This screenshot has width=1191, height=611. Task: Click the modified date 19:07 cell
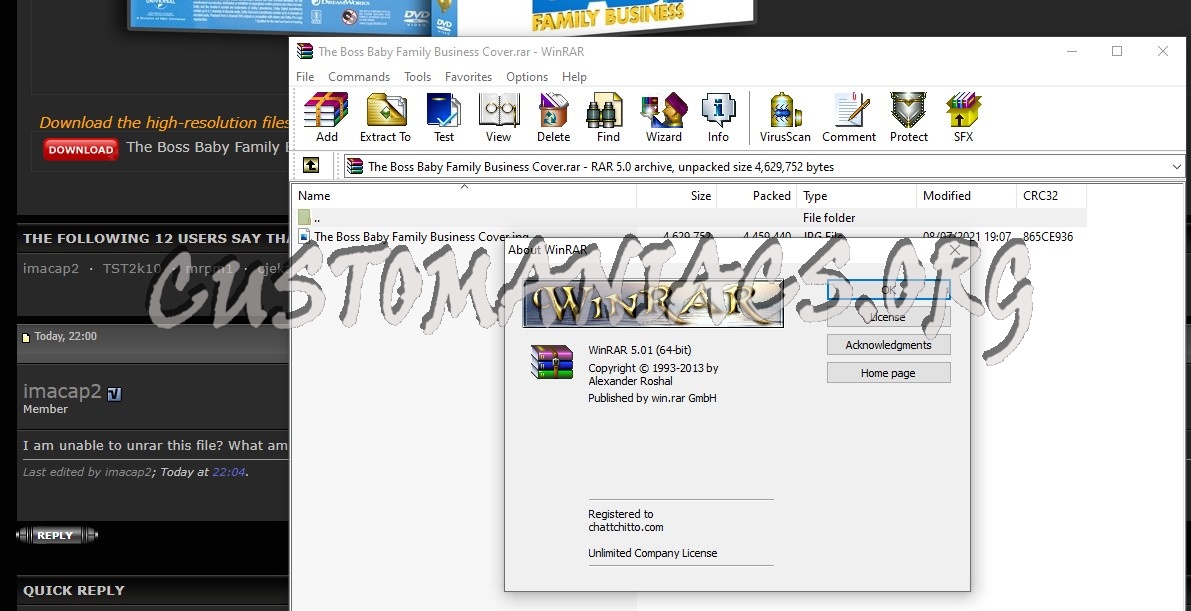tap(967, 236)
